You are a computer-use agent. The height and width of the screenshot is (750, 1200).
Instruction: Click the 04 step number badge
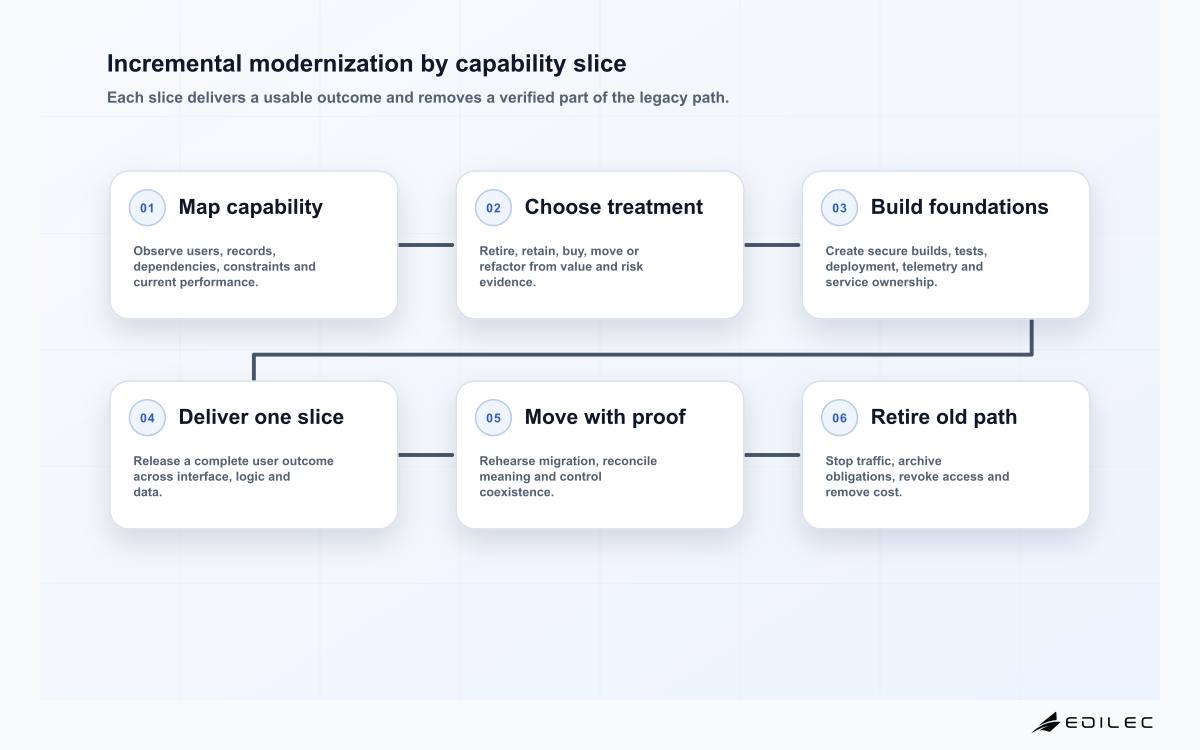point(147,418)
